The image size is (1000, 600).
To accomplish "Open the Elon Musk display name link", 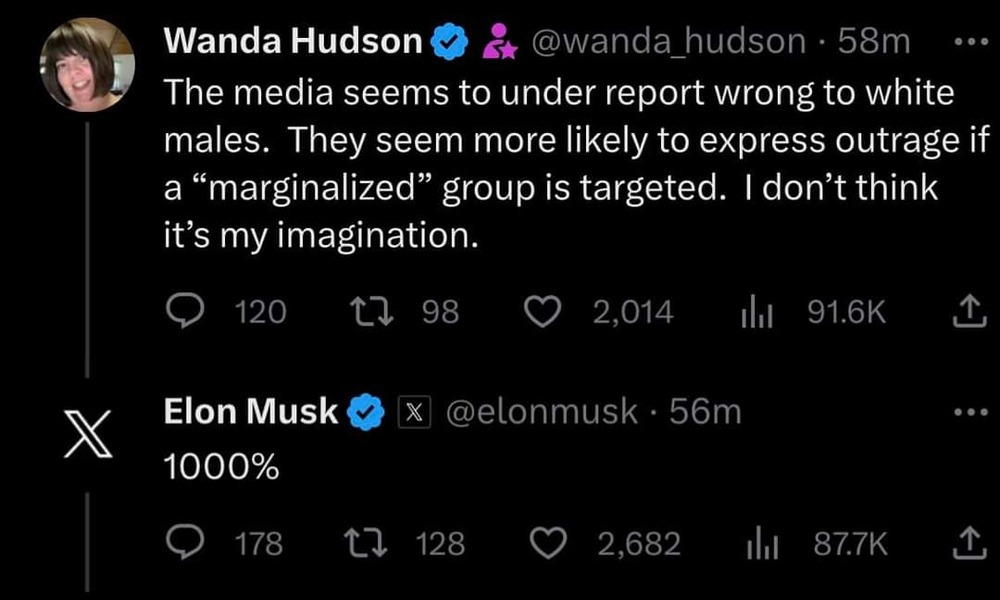I will point(251,411).
